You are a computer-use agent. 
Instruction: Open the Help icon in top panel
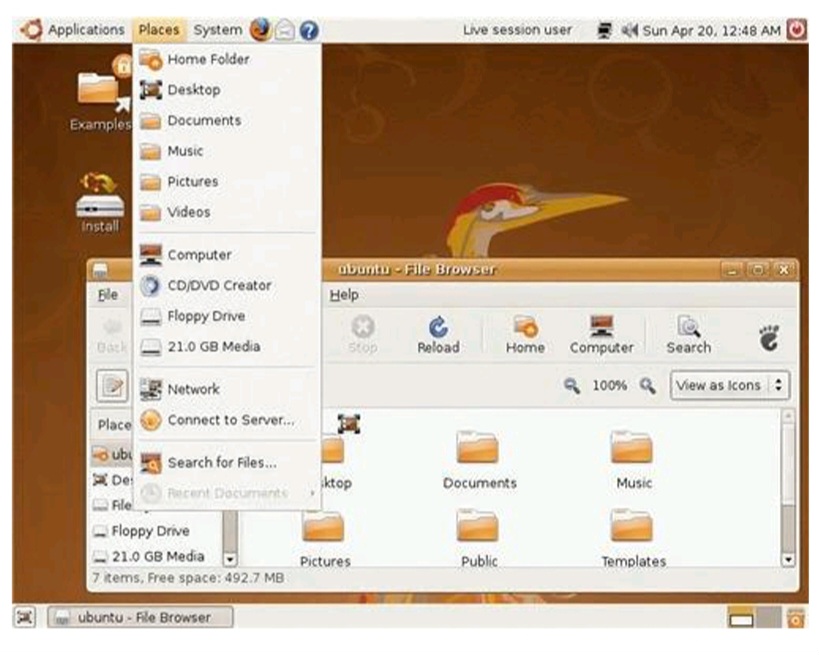click(309, 30)
